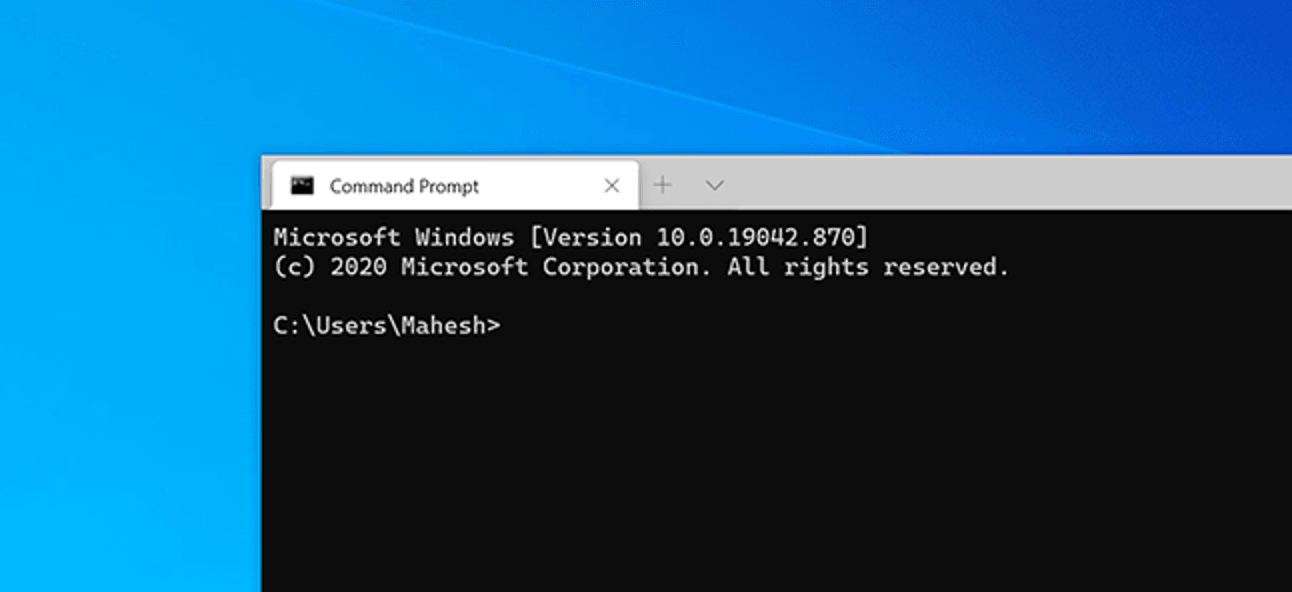Close the Command Prompt tab
This screenshot has height=592, width=1292.
pyautogui.click(x=612, y=185)
